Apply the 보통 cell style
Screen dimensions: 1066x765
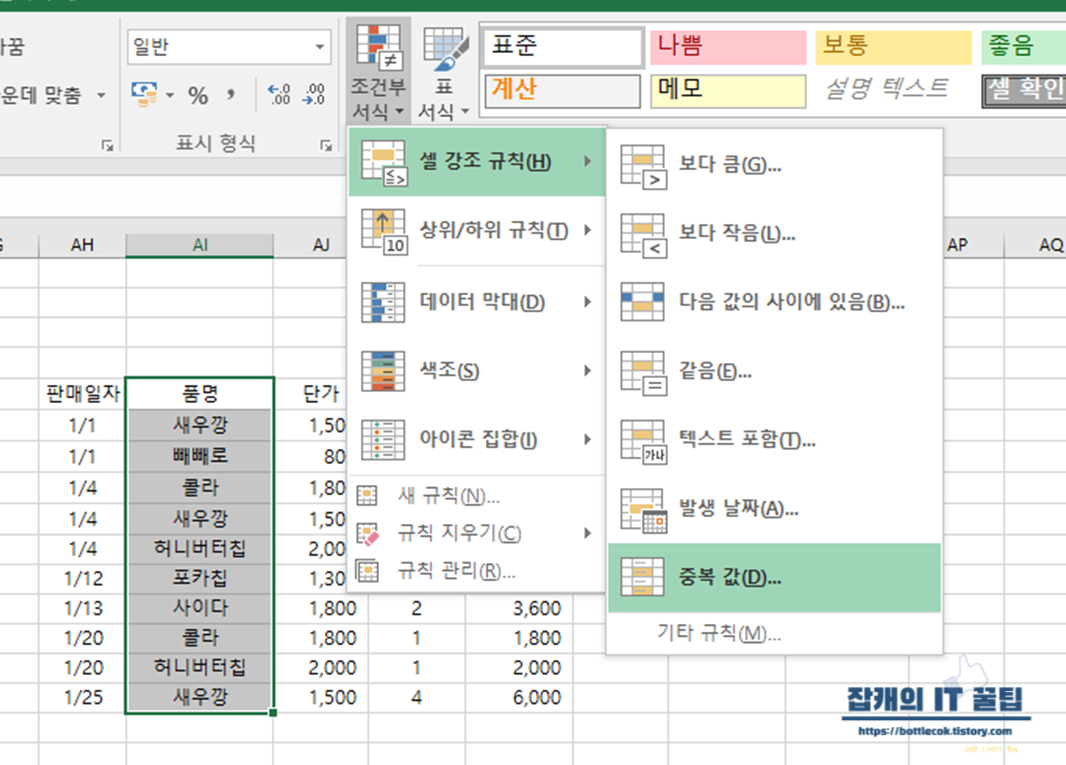pyautogui.click(x=893, y=46)
